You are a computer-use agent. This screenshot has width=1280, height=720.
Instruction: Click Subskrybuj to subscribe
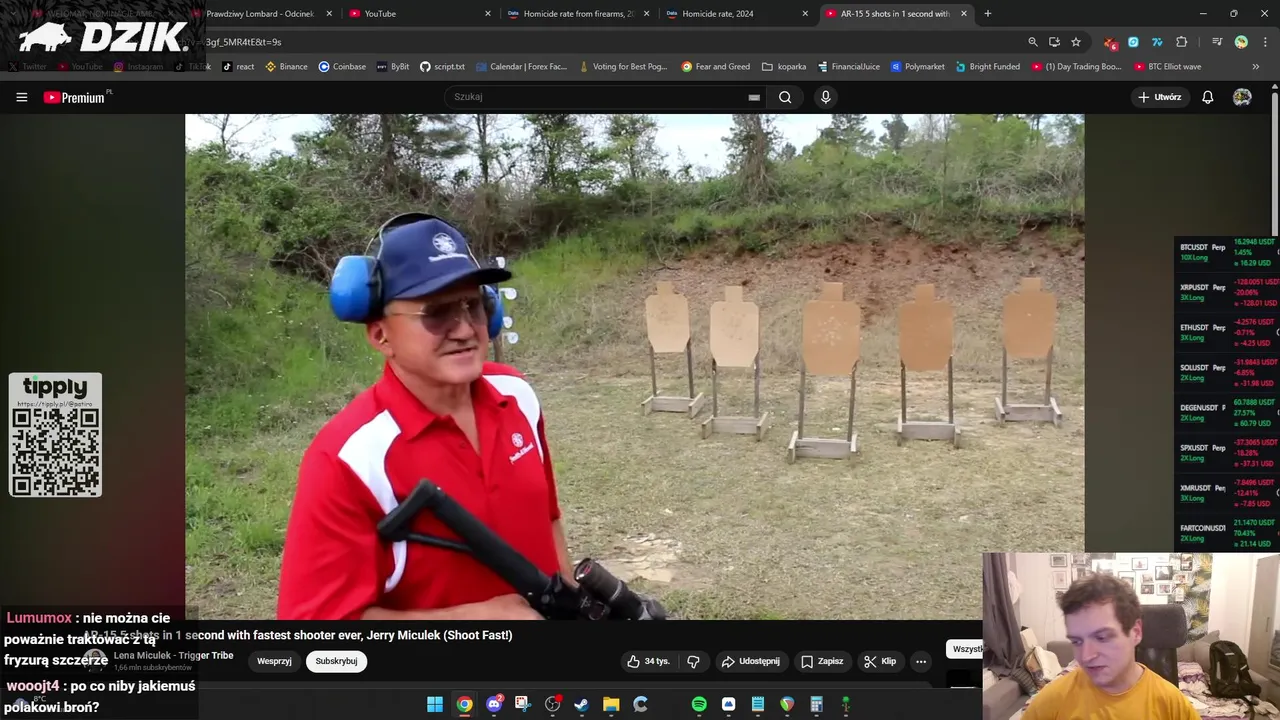click(x=336, y=661)
